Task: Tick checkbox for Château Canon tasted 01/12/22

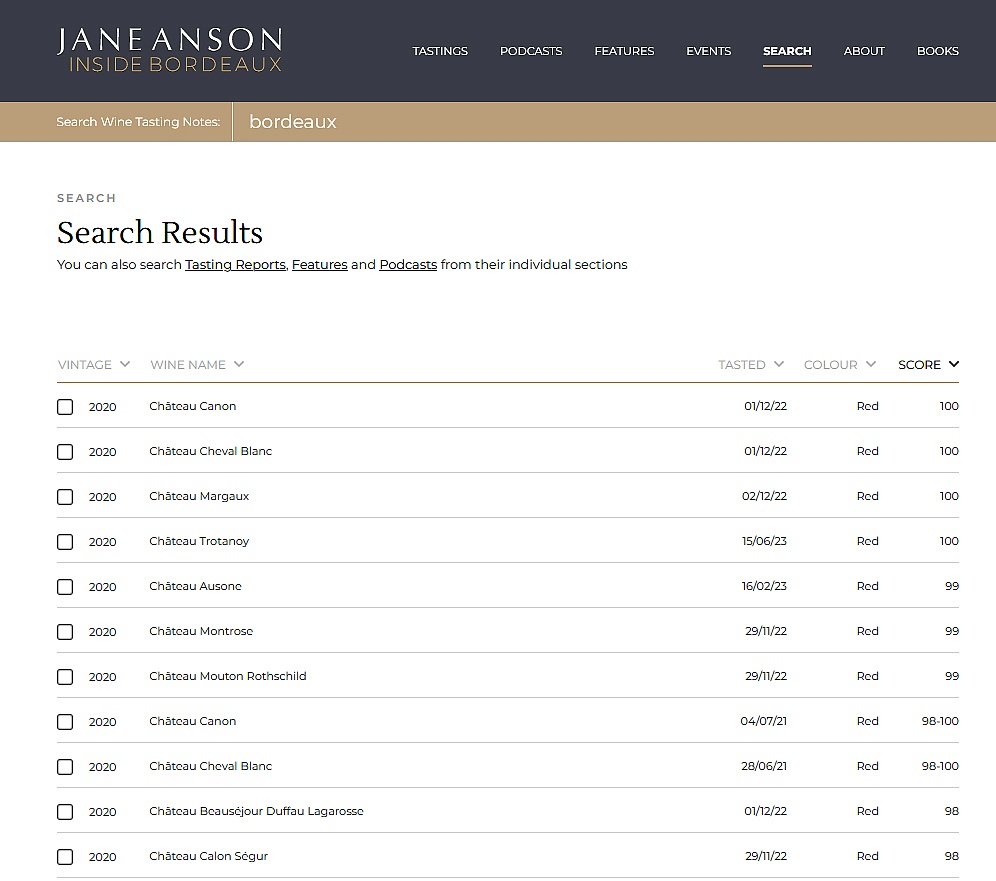Action: click(x=65, y=407)
